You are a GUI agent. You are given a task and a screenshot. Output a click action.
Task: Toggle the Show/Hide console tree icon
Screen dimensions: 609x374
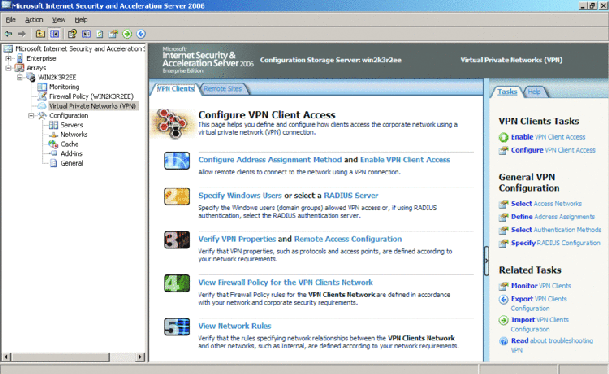[55, 34]
